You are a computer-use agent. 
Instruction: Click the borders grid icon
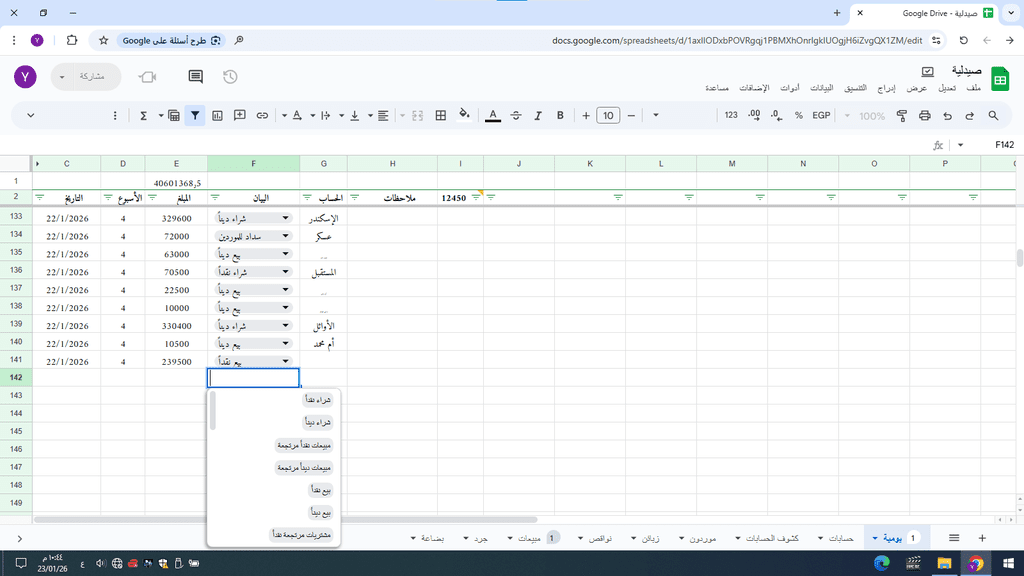click(x=440, y=116)
